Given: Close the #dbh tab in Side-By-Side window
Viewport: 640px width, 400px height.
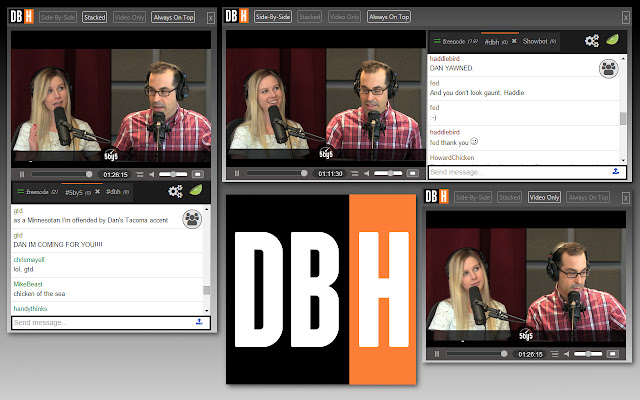Looking at the screenshot, I should click(x=514, y=41).
